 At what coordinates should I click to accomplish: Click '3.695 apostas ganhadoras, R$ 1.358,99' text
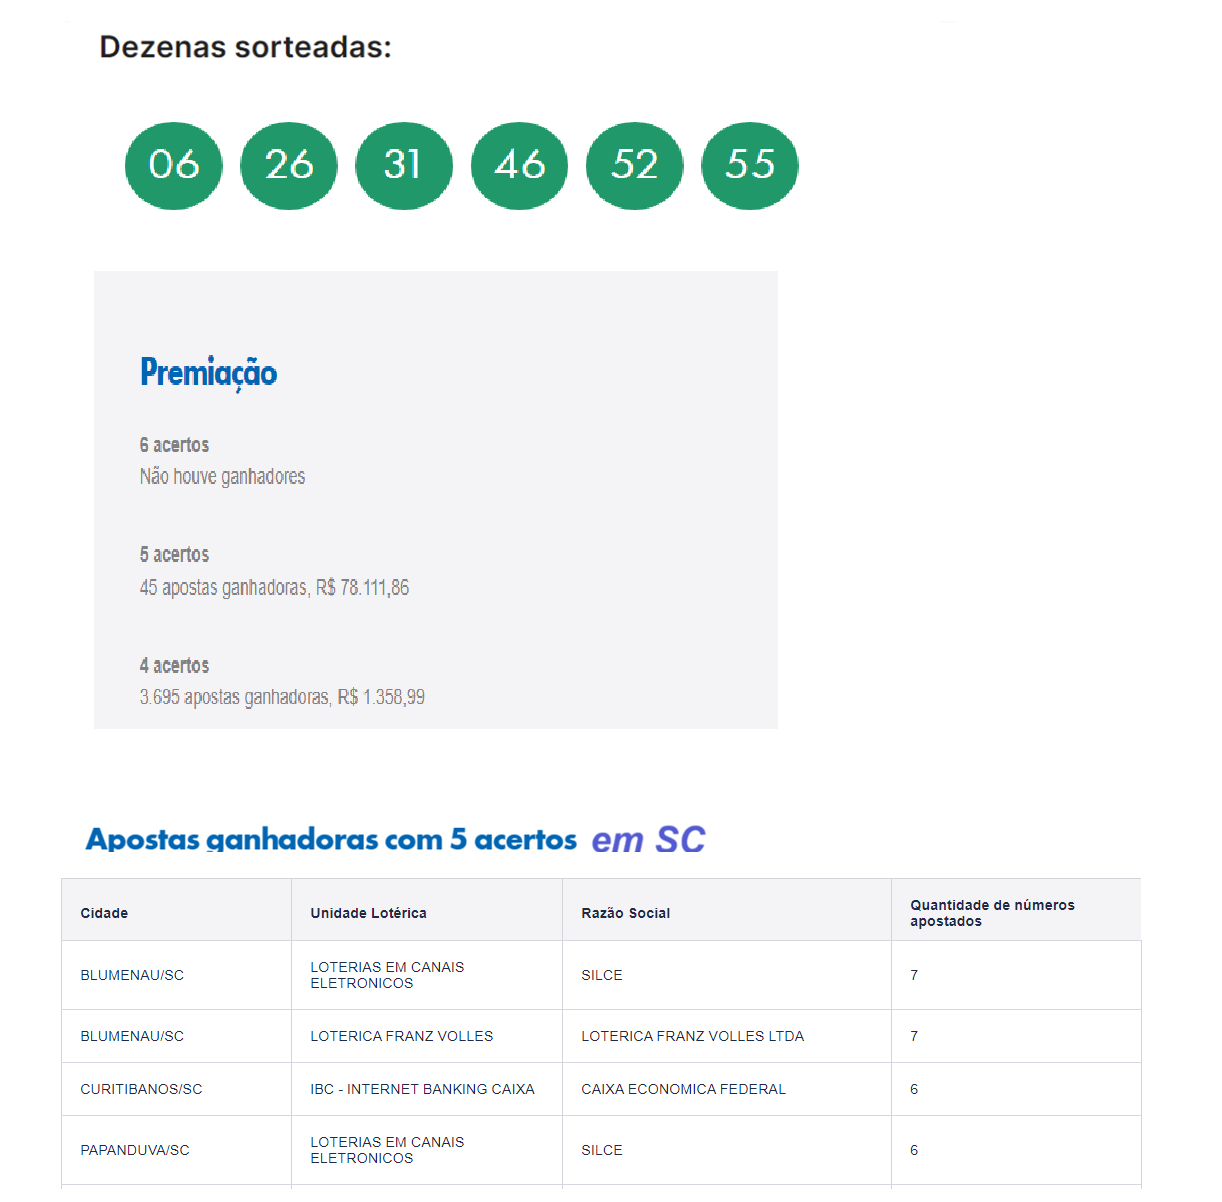[282, 697]
